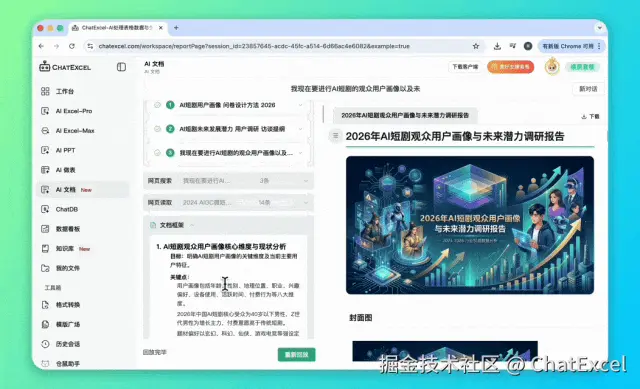The height and width of the screenshot is (389, 640).
Task: Expand step 1 问卷设计方法 chevron
Action: point(300,105)
